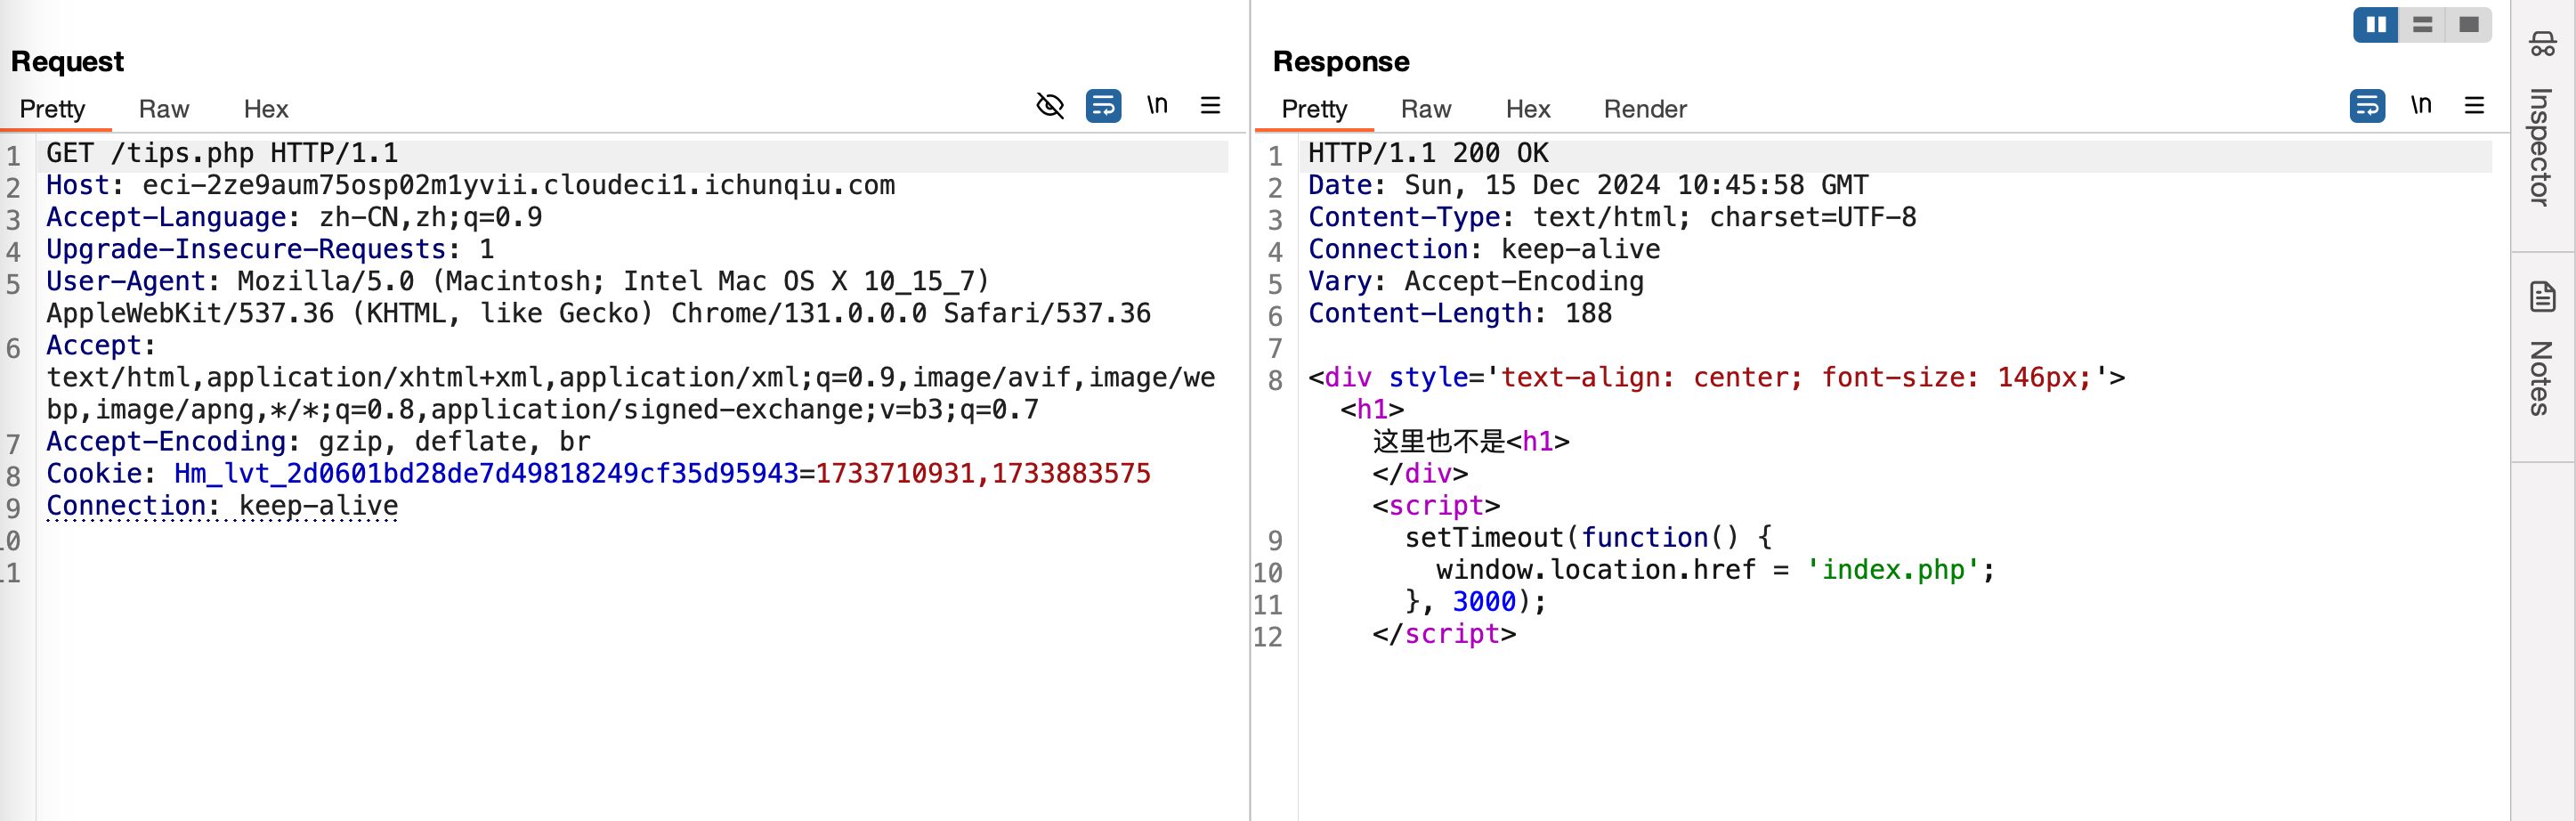This screenshot has height=821, width=2576.
Task: Click the setTimeout(function() line
Action: pos(1588,537)
